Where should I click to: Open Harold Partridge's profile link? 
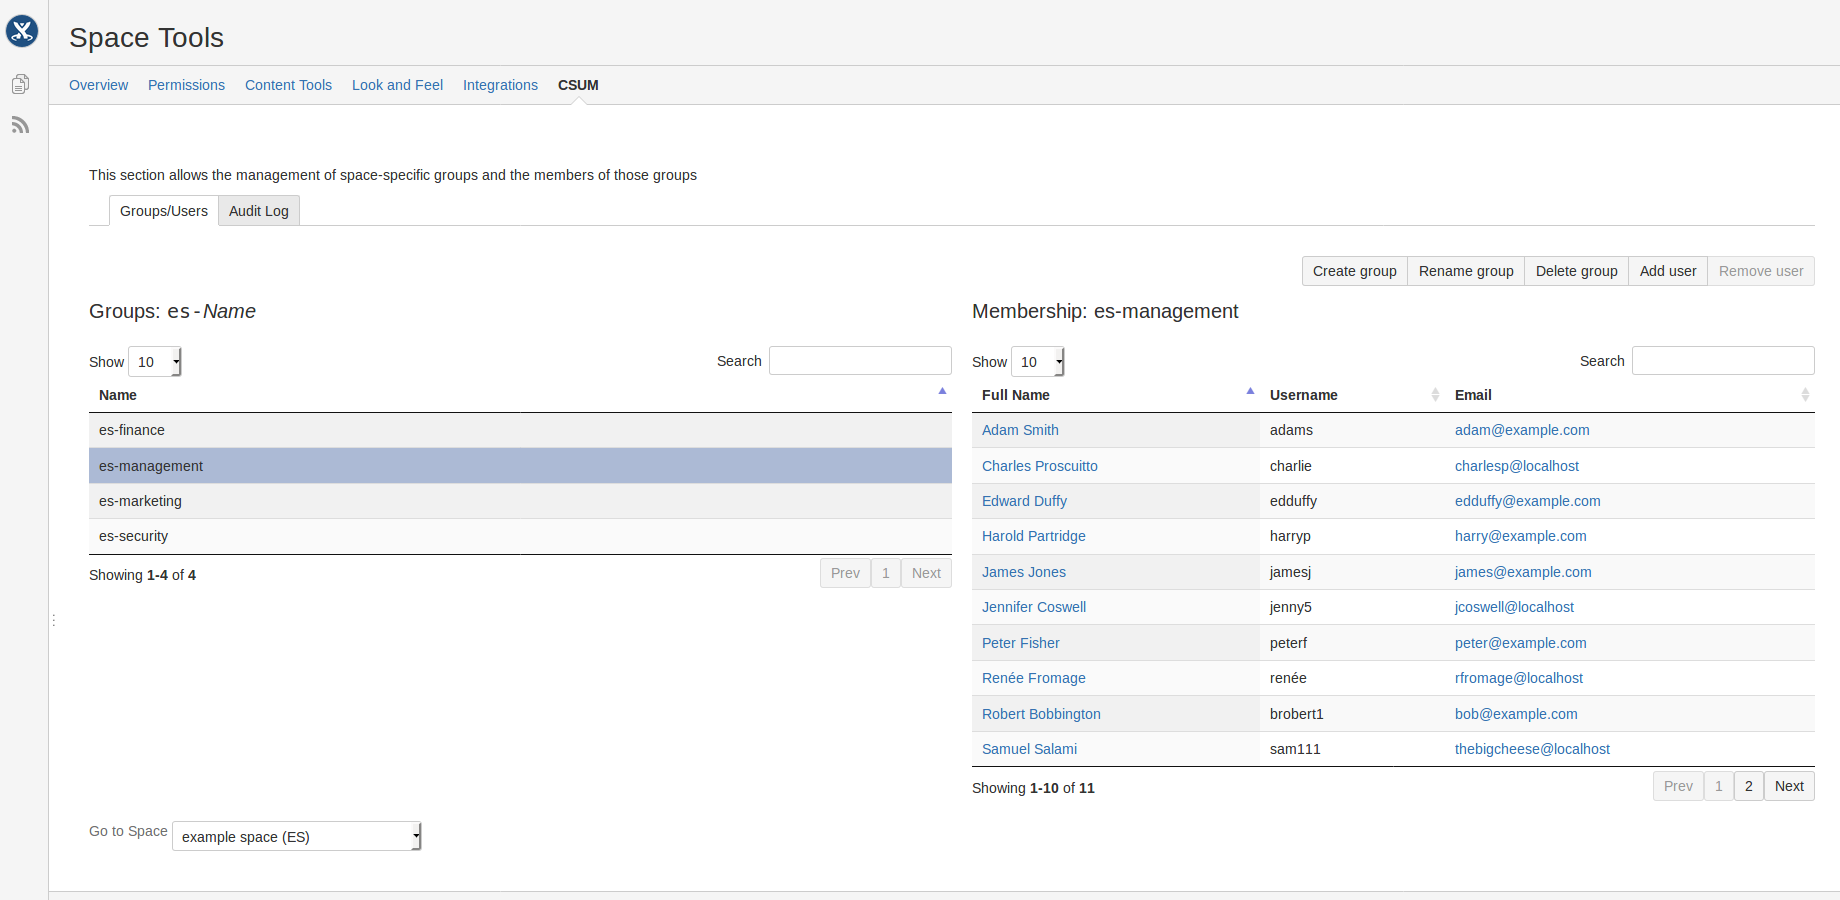[x=1033, y=536]
